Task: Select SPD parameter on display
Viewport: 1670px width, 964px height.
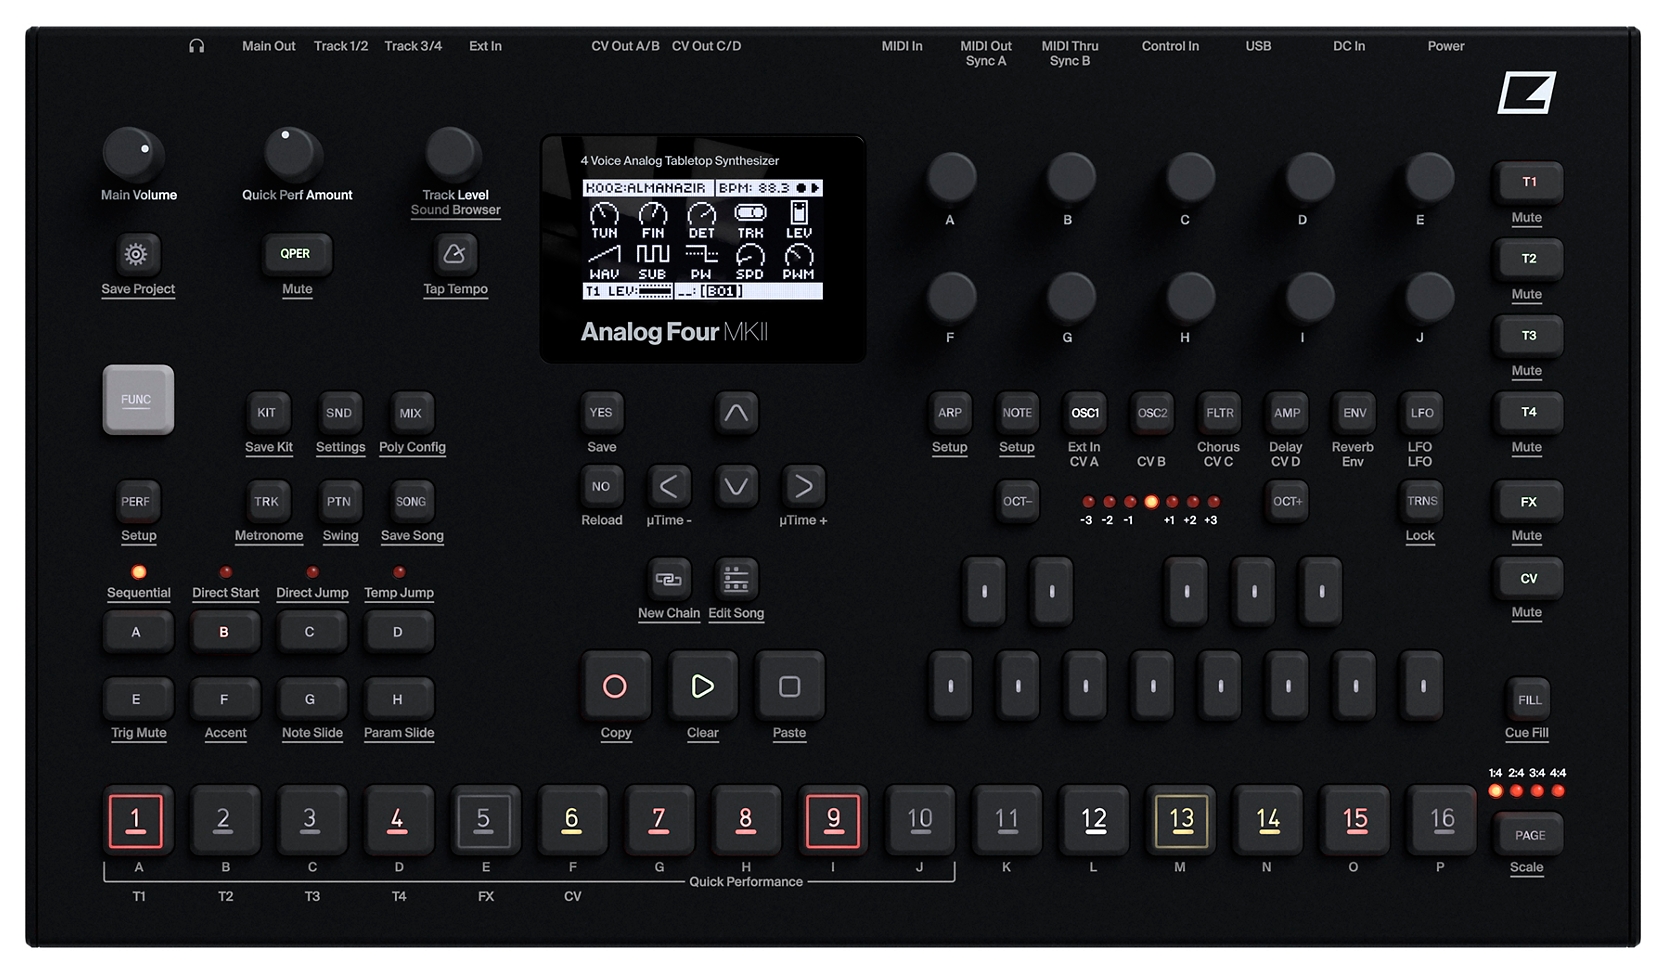Action: [x=750, y=261]
